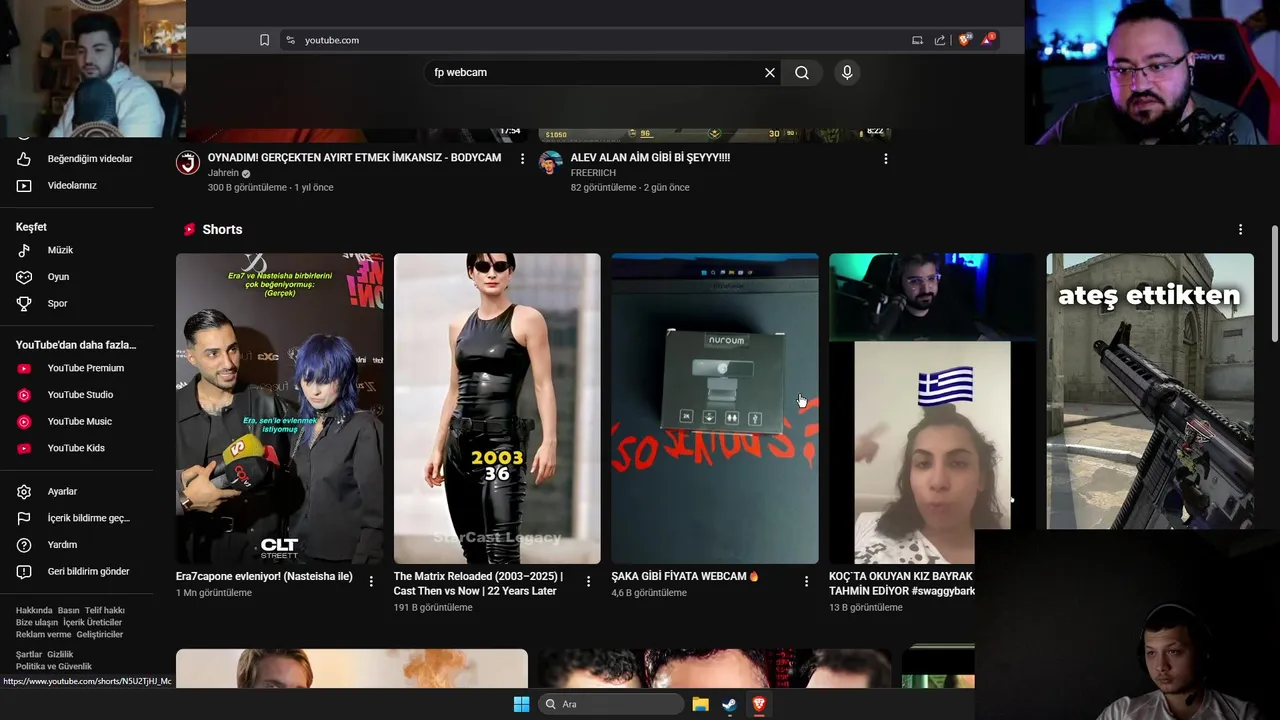1280x720 pixels.
Task: Click the İçerik bildirme geçmişi flag icon
Action: [x=24, y=518]
